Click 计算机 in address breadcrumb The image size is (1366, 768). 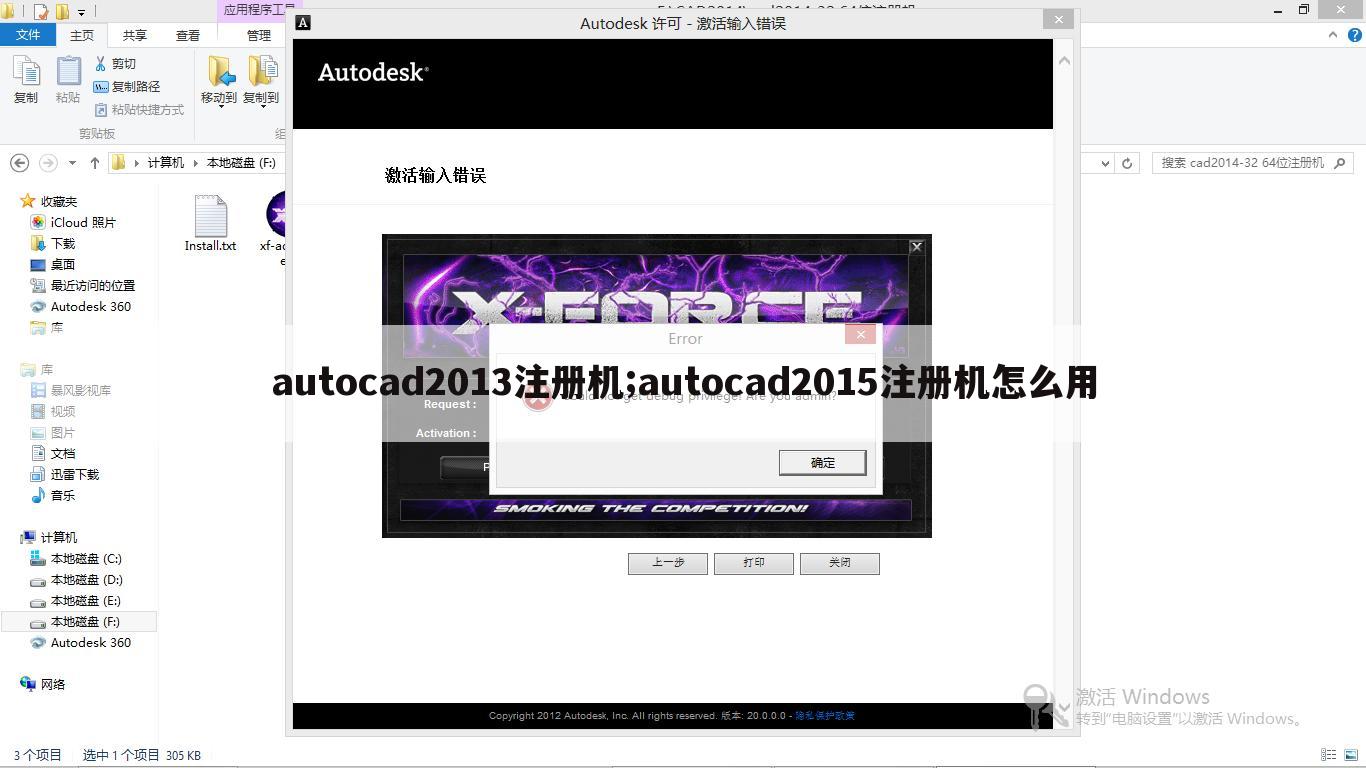(x=166, y=163)
